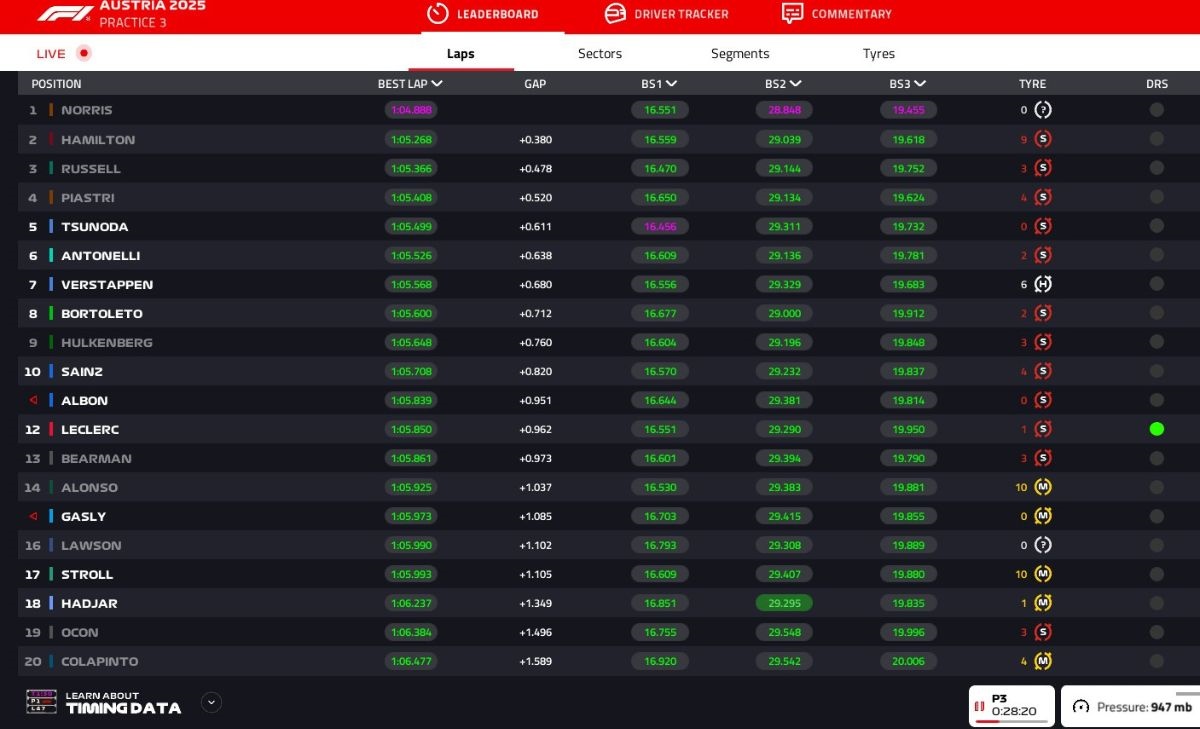The width and height of the screenshot is (1200, 729).
Task: Select Tsunoda's driver name
Action: click(94, 227)
